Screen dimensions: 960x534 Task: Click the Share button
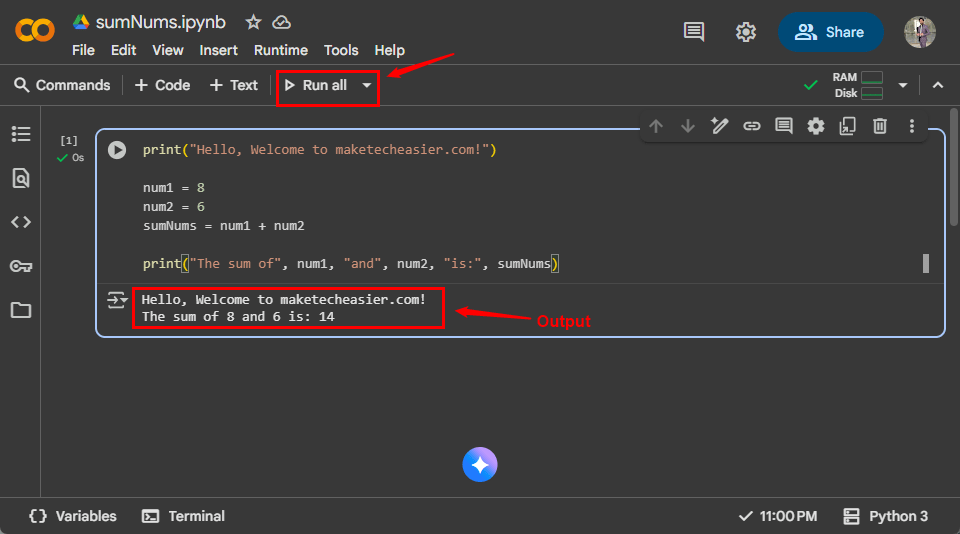tap(830, 32)
